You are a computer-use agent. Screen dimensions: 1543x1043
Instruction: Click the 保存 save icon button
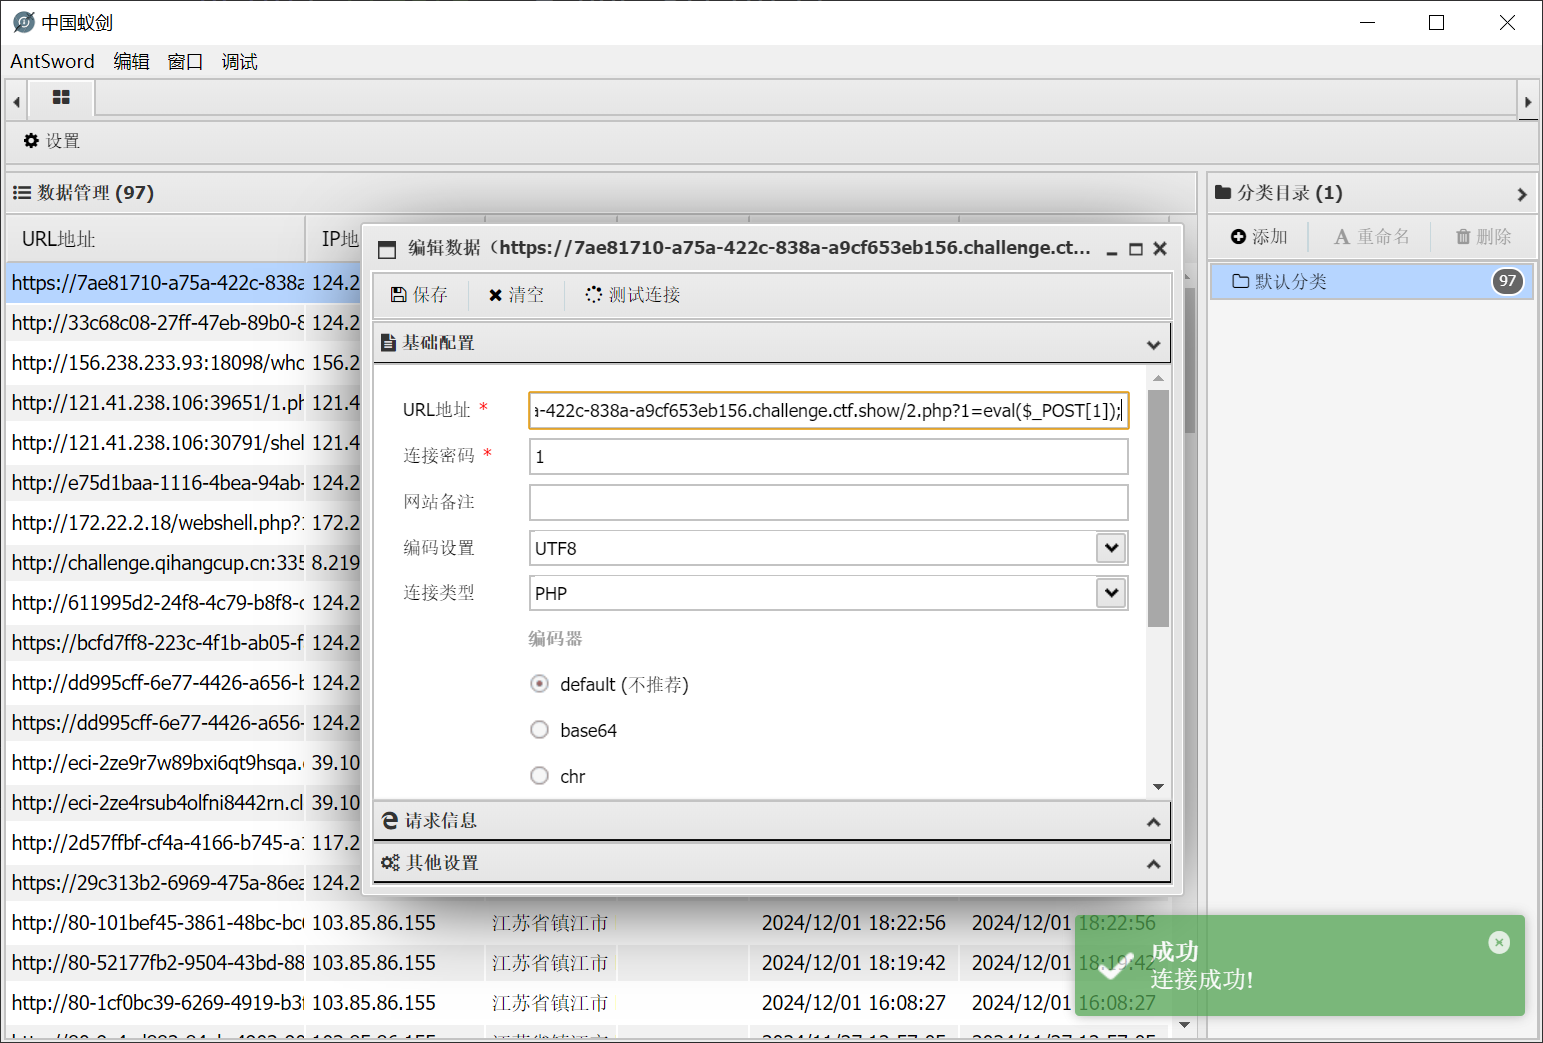click(418, 295)
